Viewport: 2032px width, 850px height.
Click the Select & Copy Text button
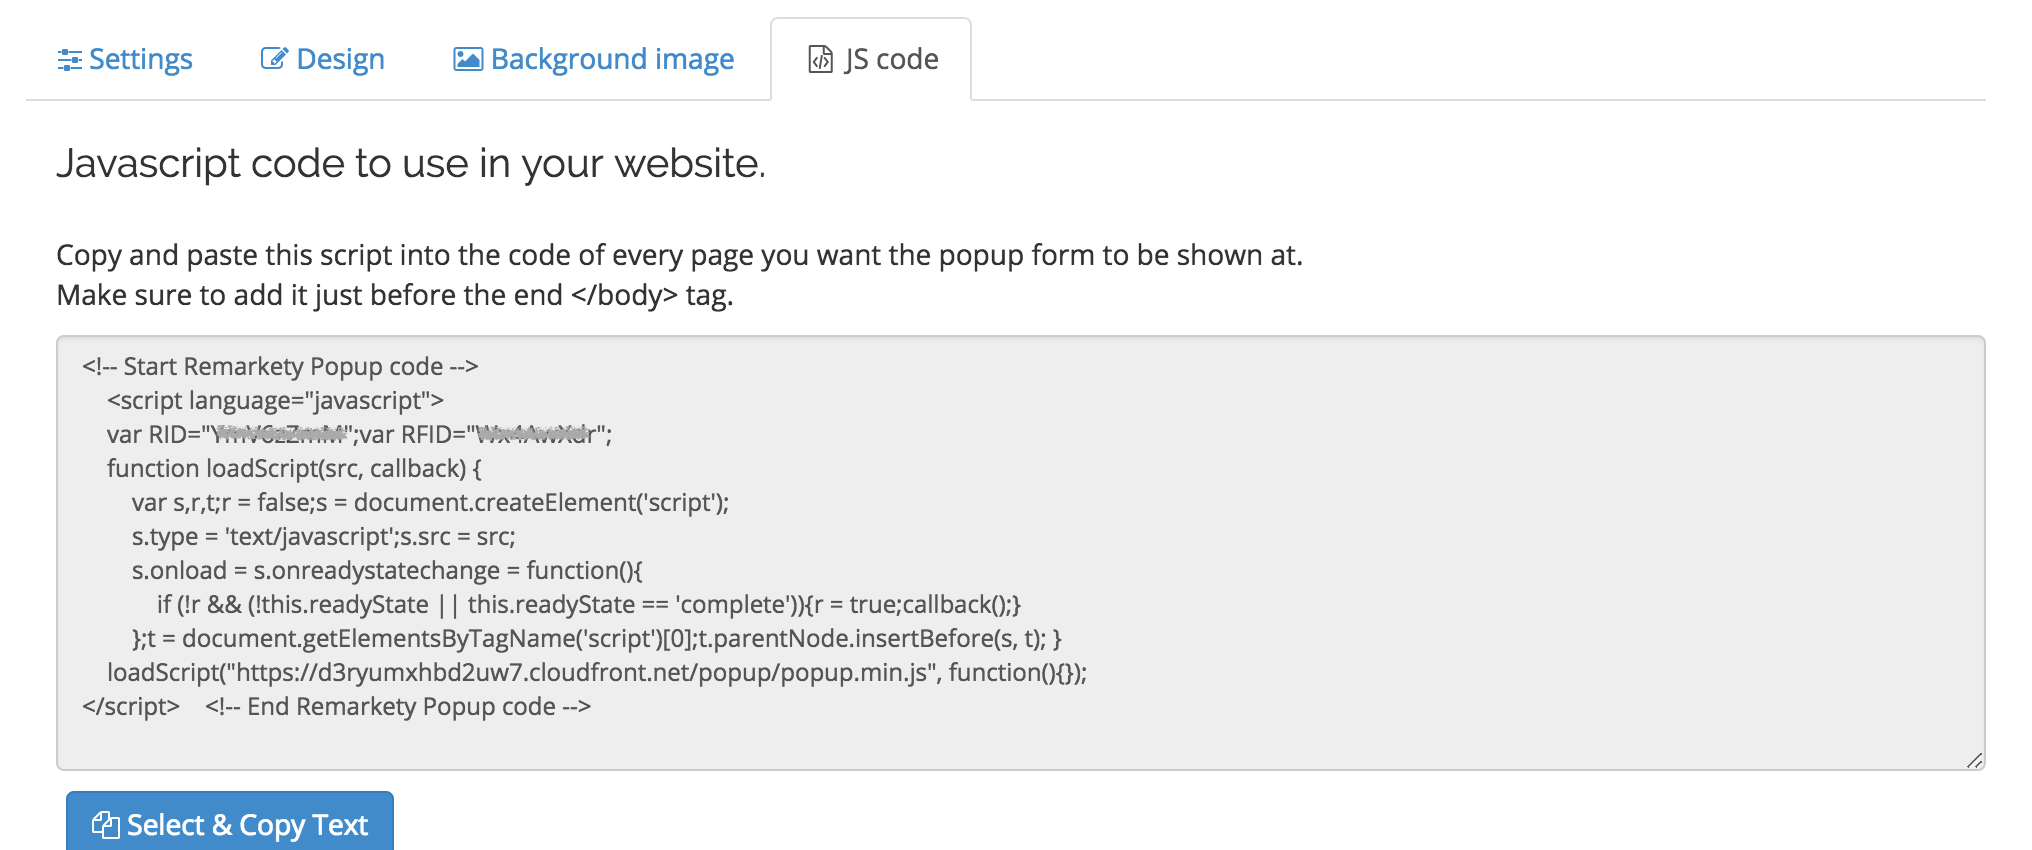pos(230,822)
